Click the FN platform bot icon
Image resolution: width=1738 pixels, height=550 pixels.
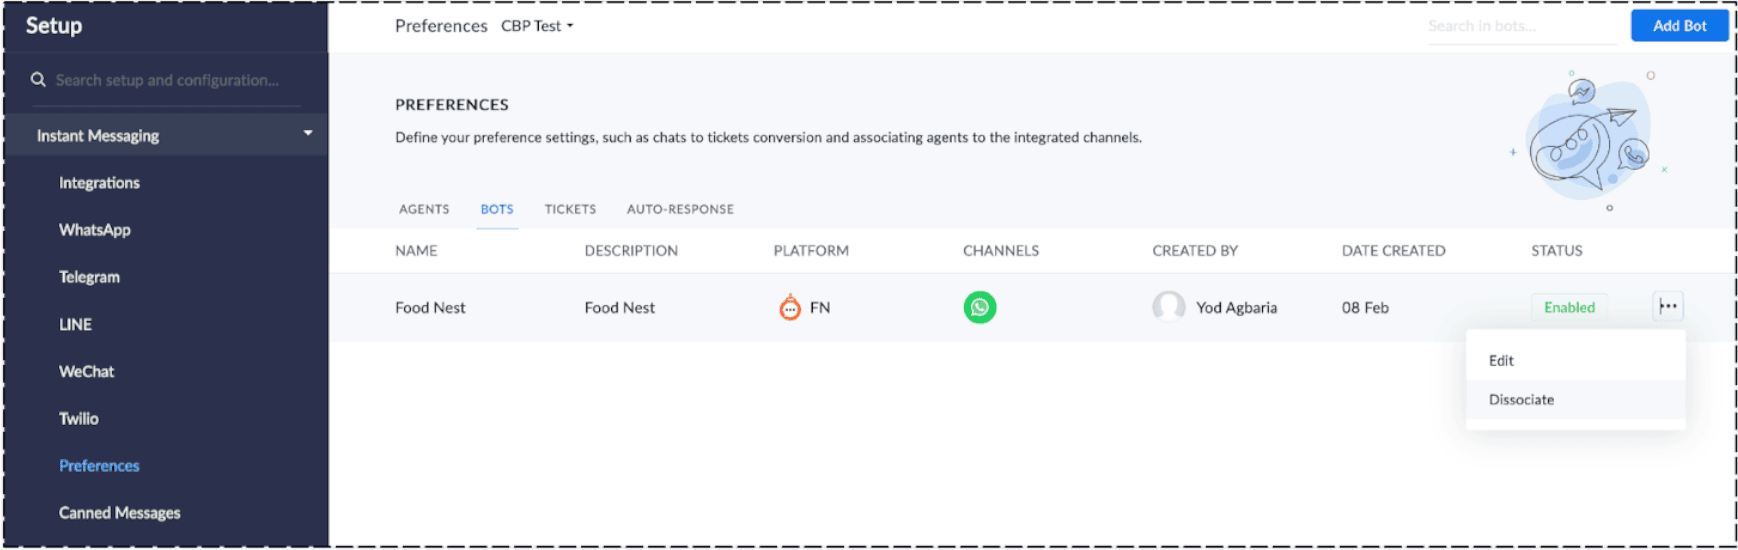point(790,307)
